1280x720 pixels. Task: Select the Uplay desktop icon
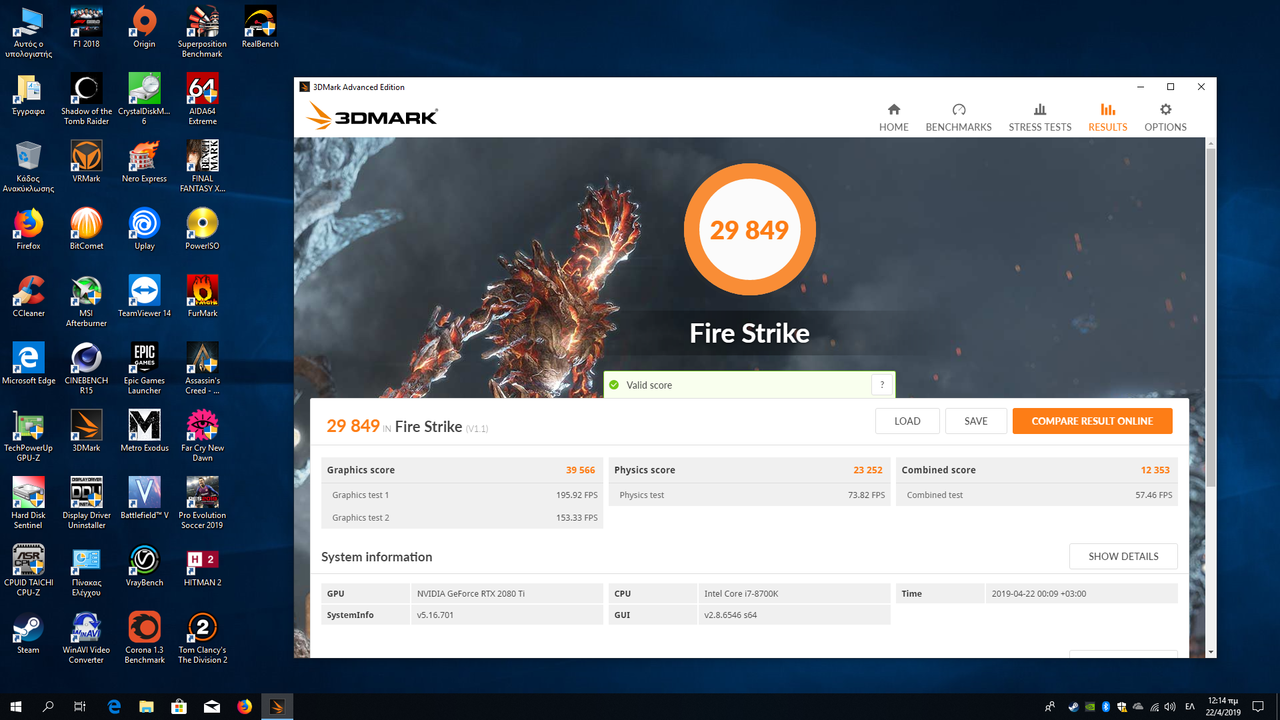(144, 229)
